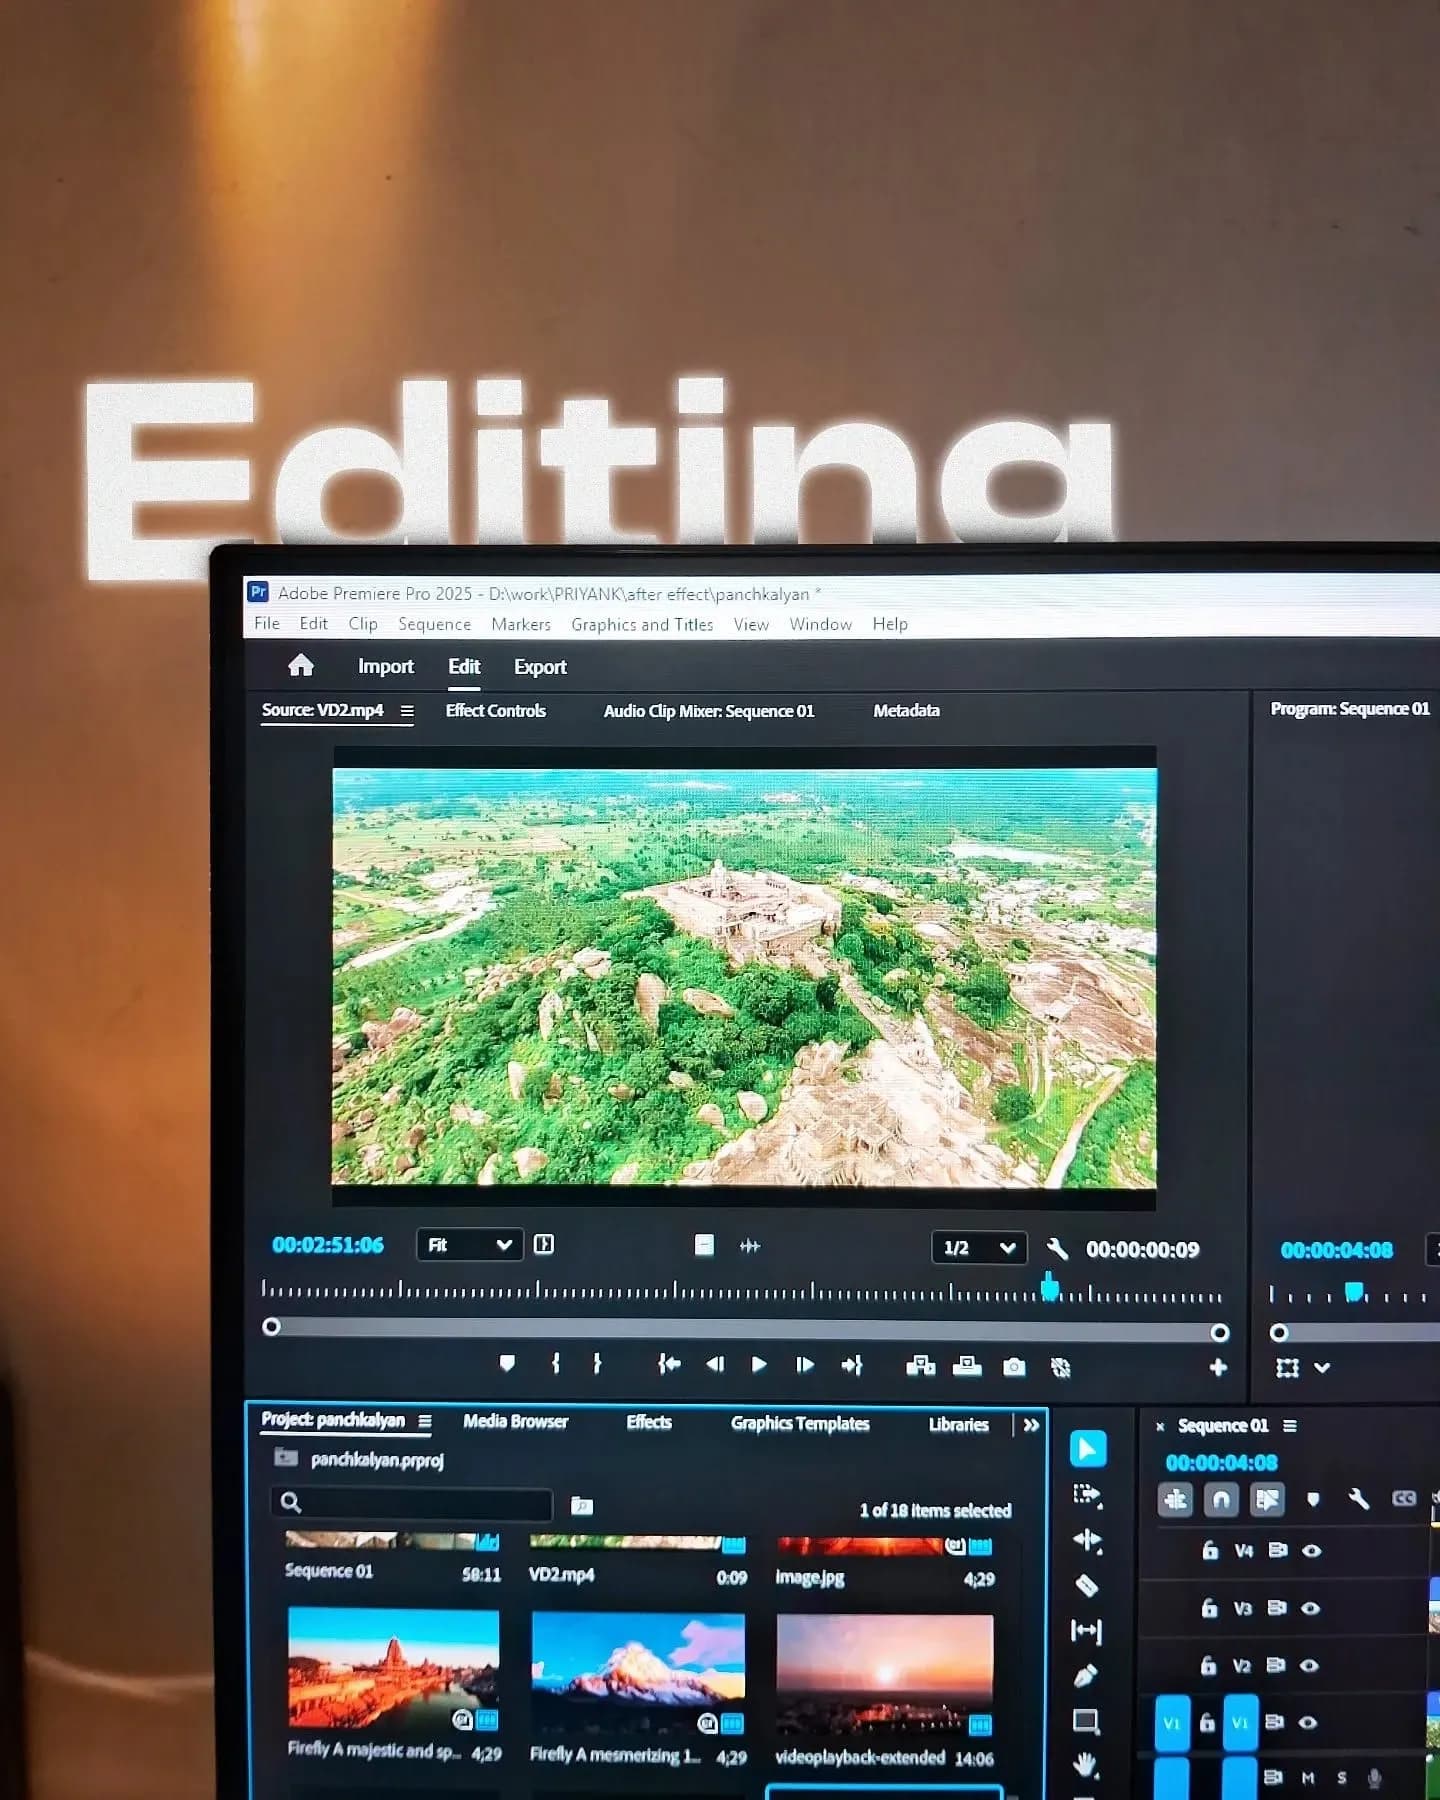Toggle V3 track output eye
Screen dimensions: 1440x1800
pyautogui.click(x=1312, y=1608)
